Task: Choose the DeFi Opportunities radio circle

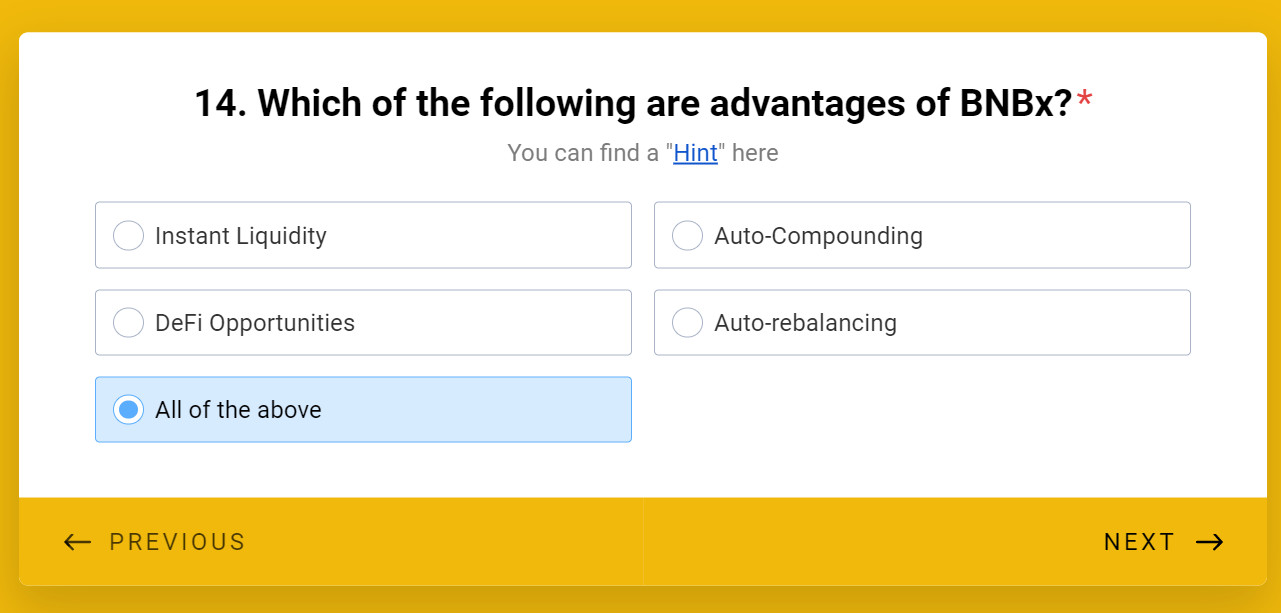Action: coord(128,323)
